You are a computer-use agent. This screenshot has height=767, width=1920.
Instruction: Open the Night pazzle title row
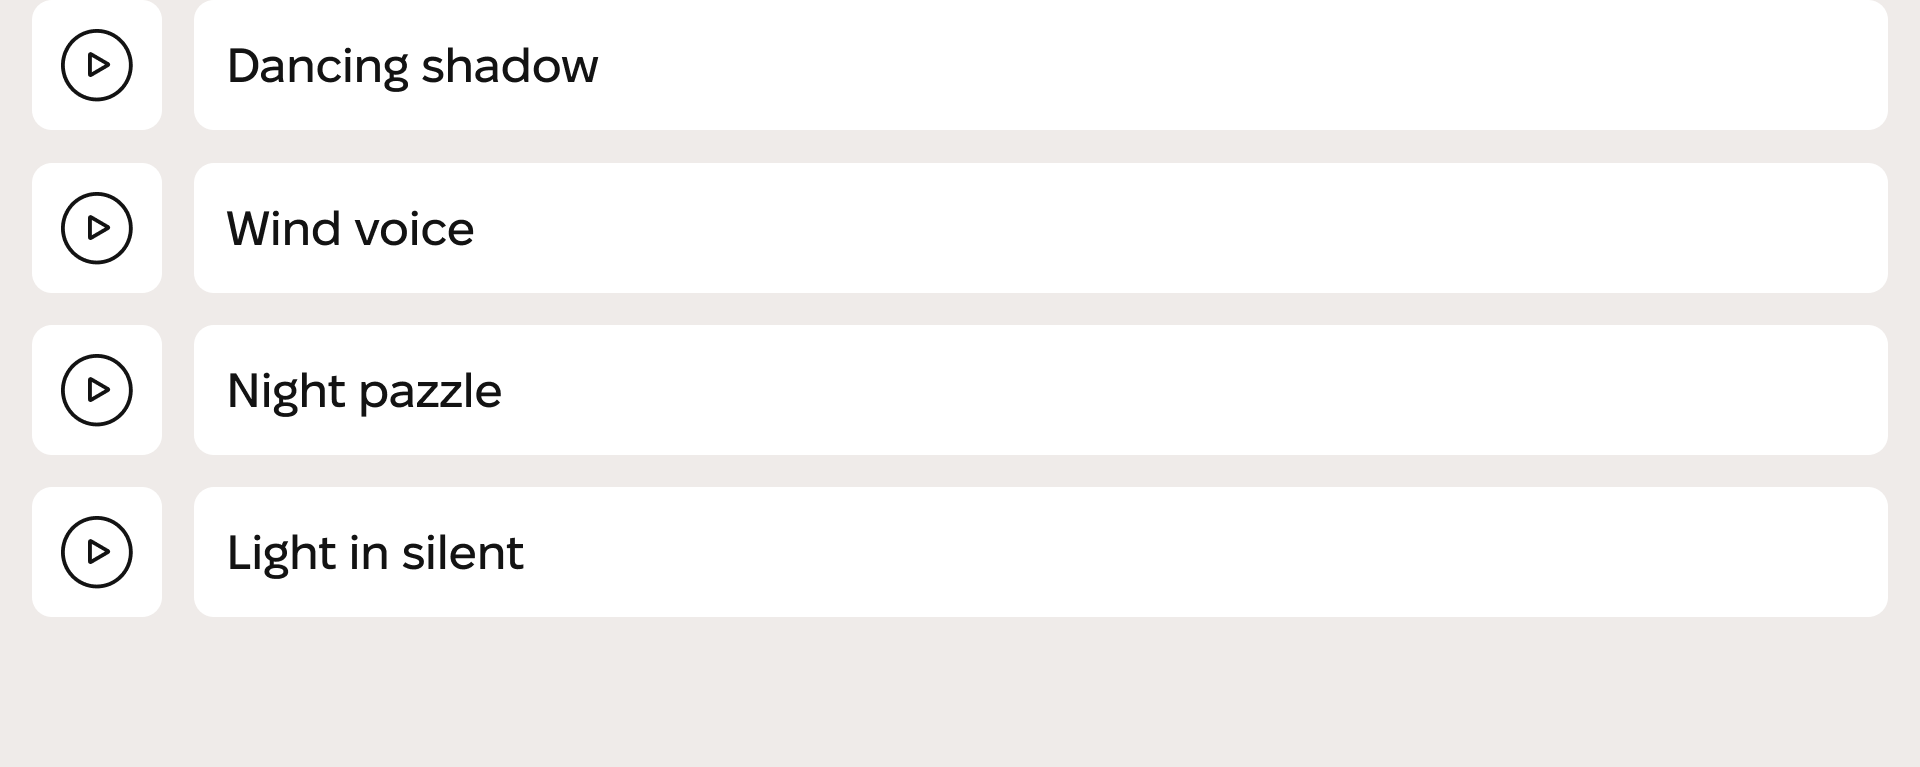(1041, 390)
